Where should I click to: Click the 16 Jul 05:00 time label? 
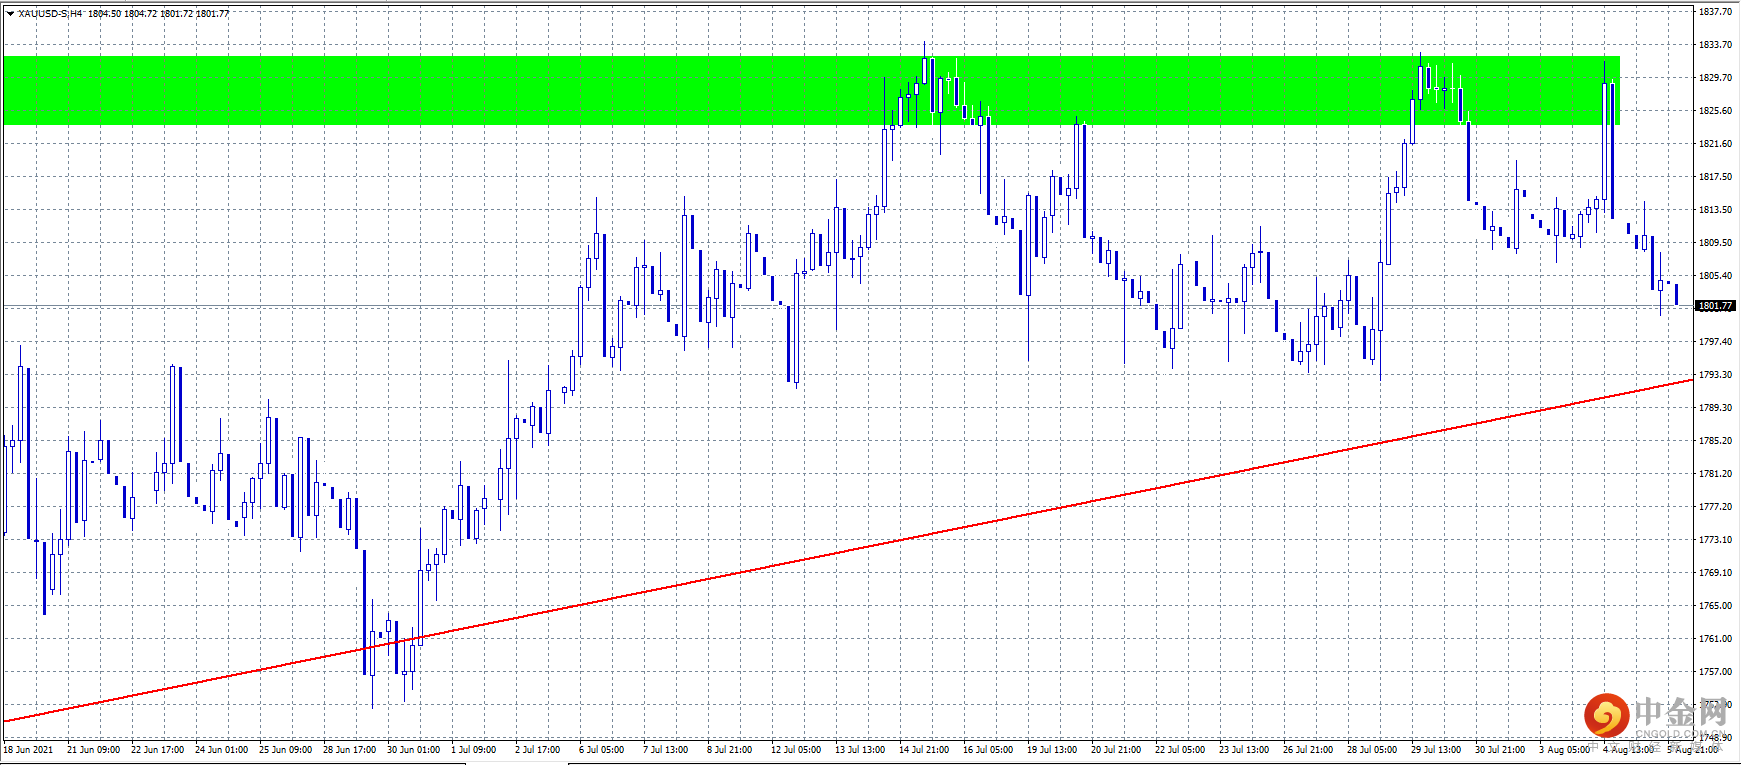(988, 750)
